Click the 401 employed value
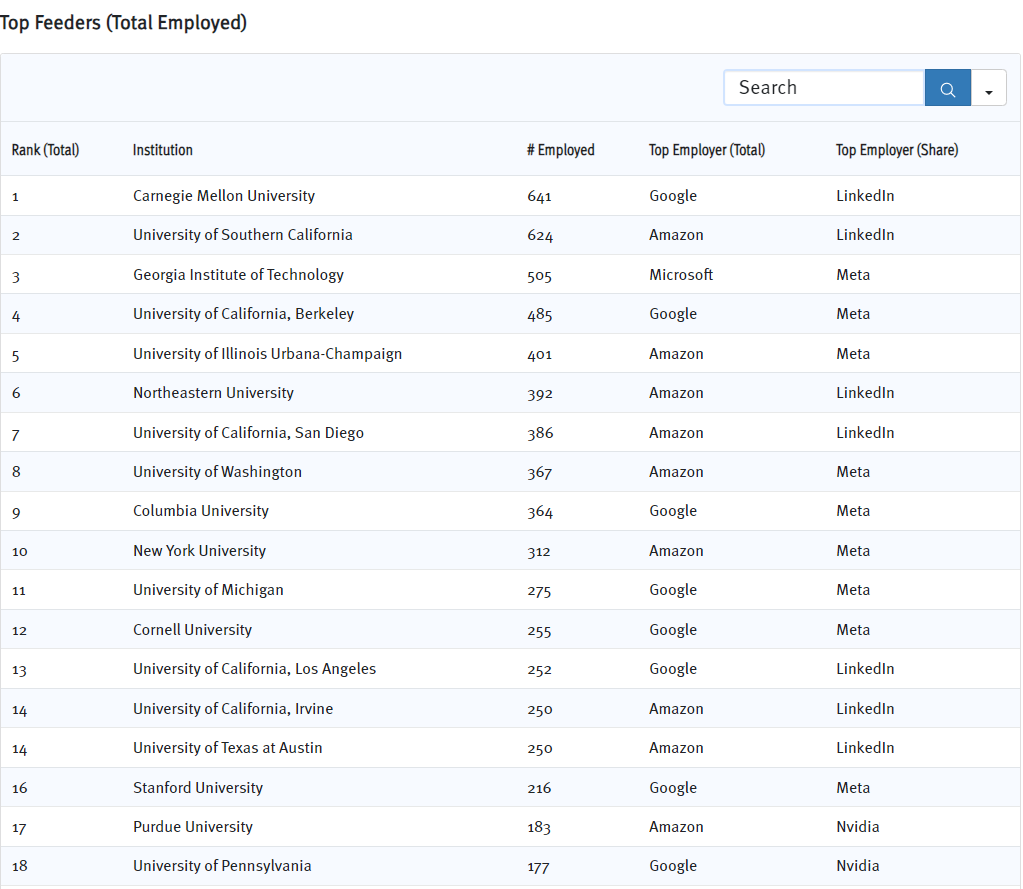 (540, 355)
